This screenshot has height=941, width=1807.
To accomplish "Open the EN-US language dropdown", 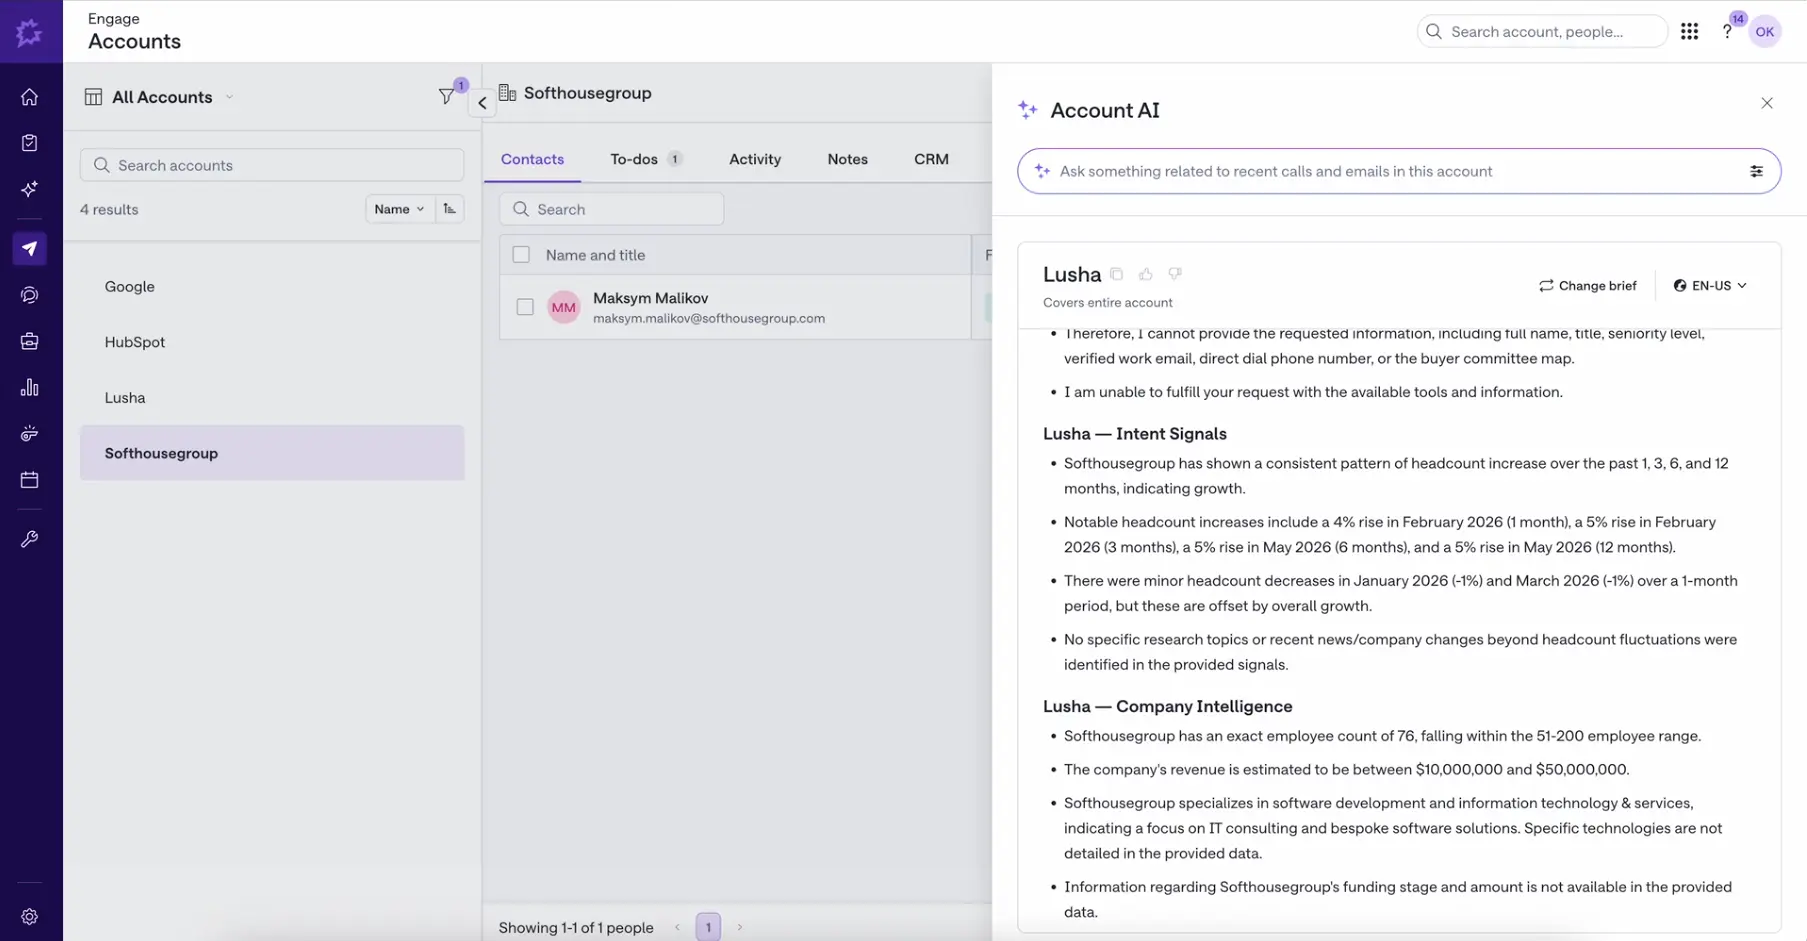I will [x=1710, y=286].
